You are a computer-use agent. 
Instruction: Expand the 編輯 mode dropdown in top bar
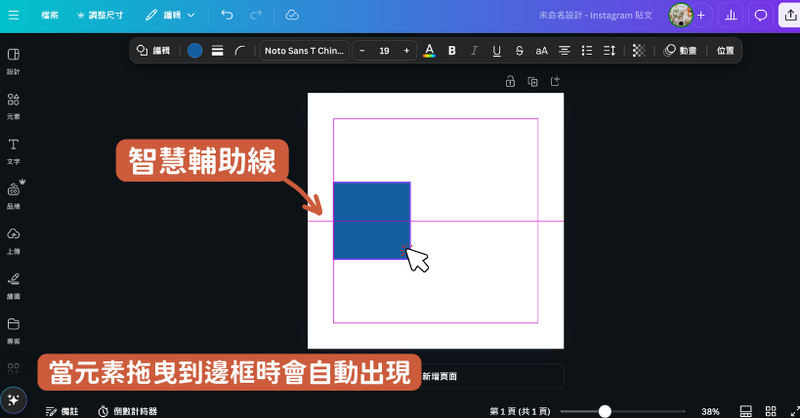(x=170, y=16)
